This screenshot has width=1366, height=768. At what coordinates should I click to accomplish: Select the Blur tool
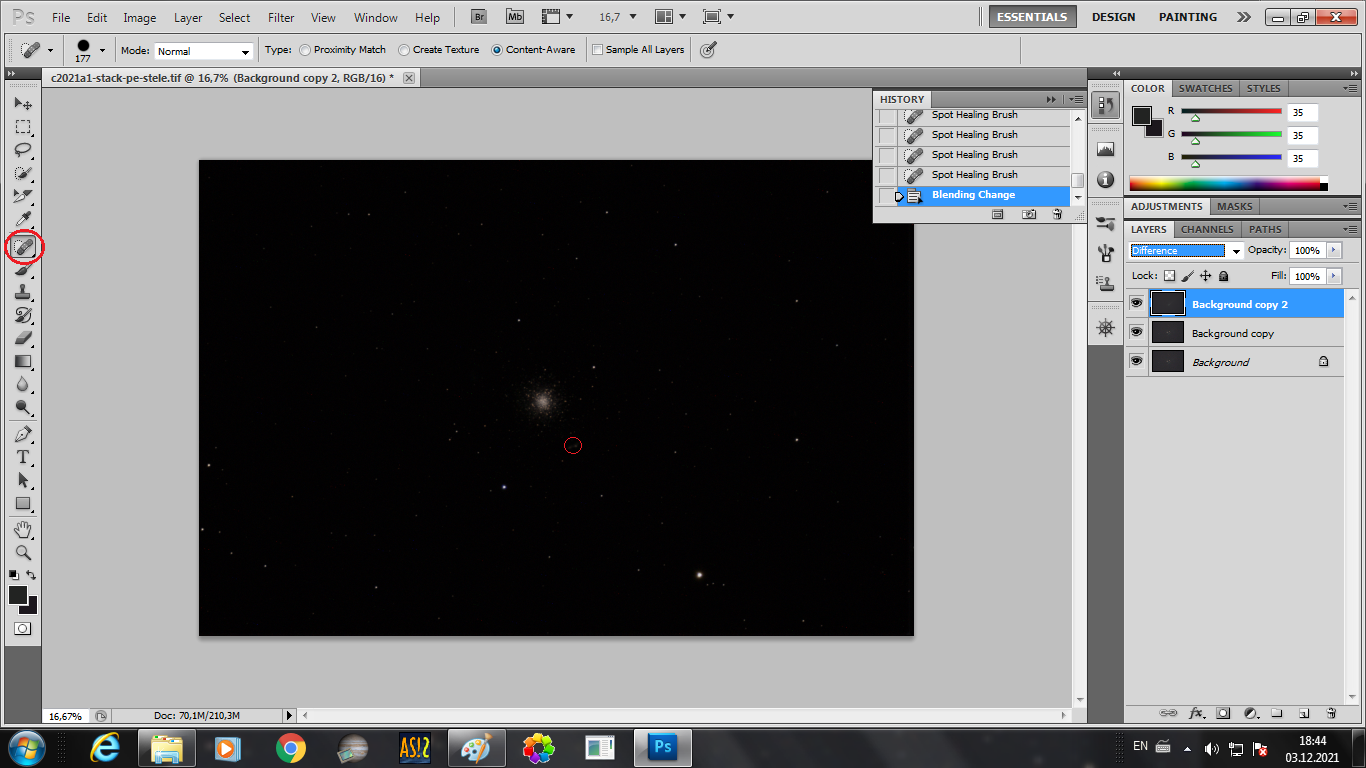22,384
